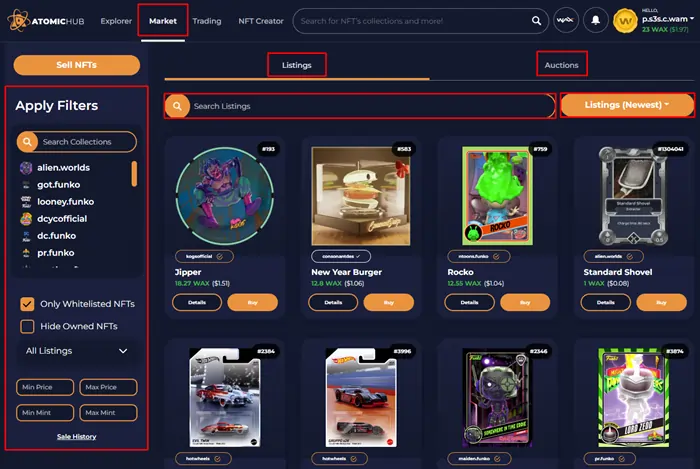Click alien.worlds collection avatar icon
Screen dimensions: 700x469
[26, 168]
